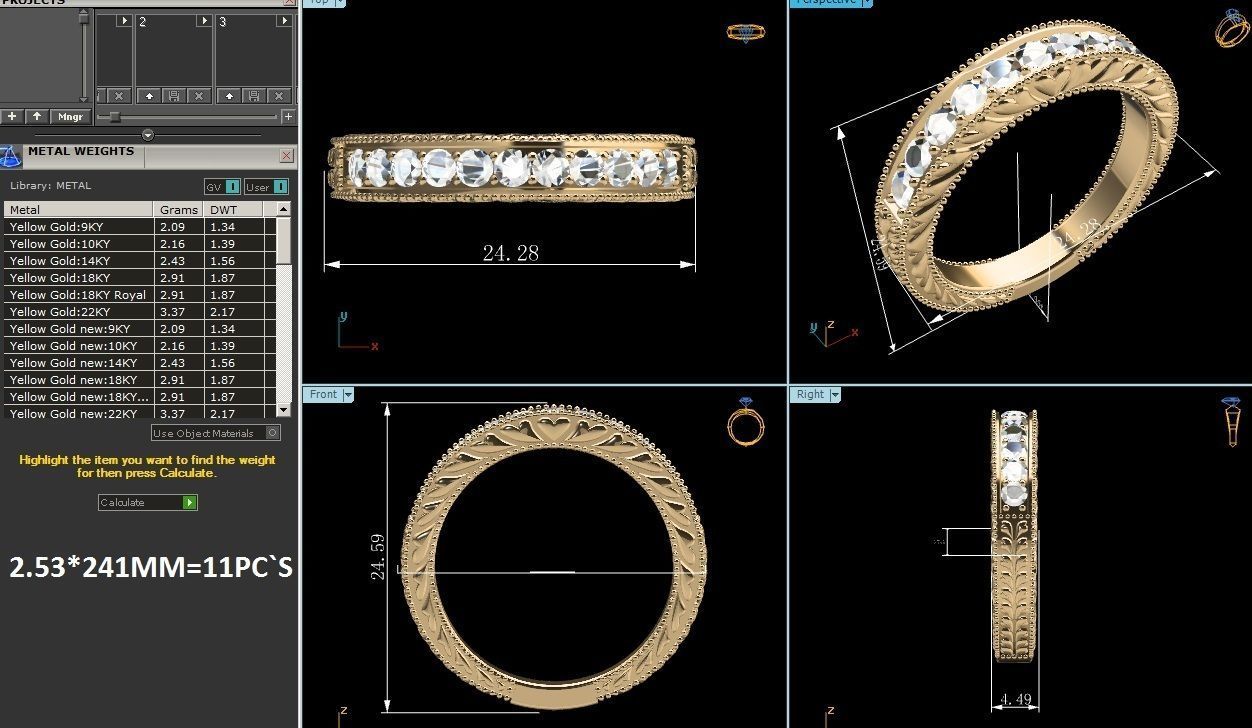Select Yellow Gold new:9KY row

(140, 329)
